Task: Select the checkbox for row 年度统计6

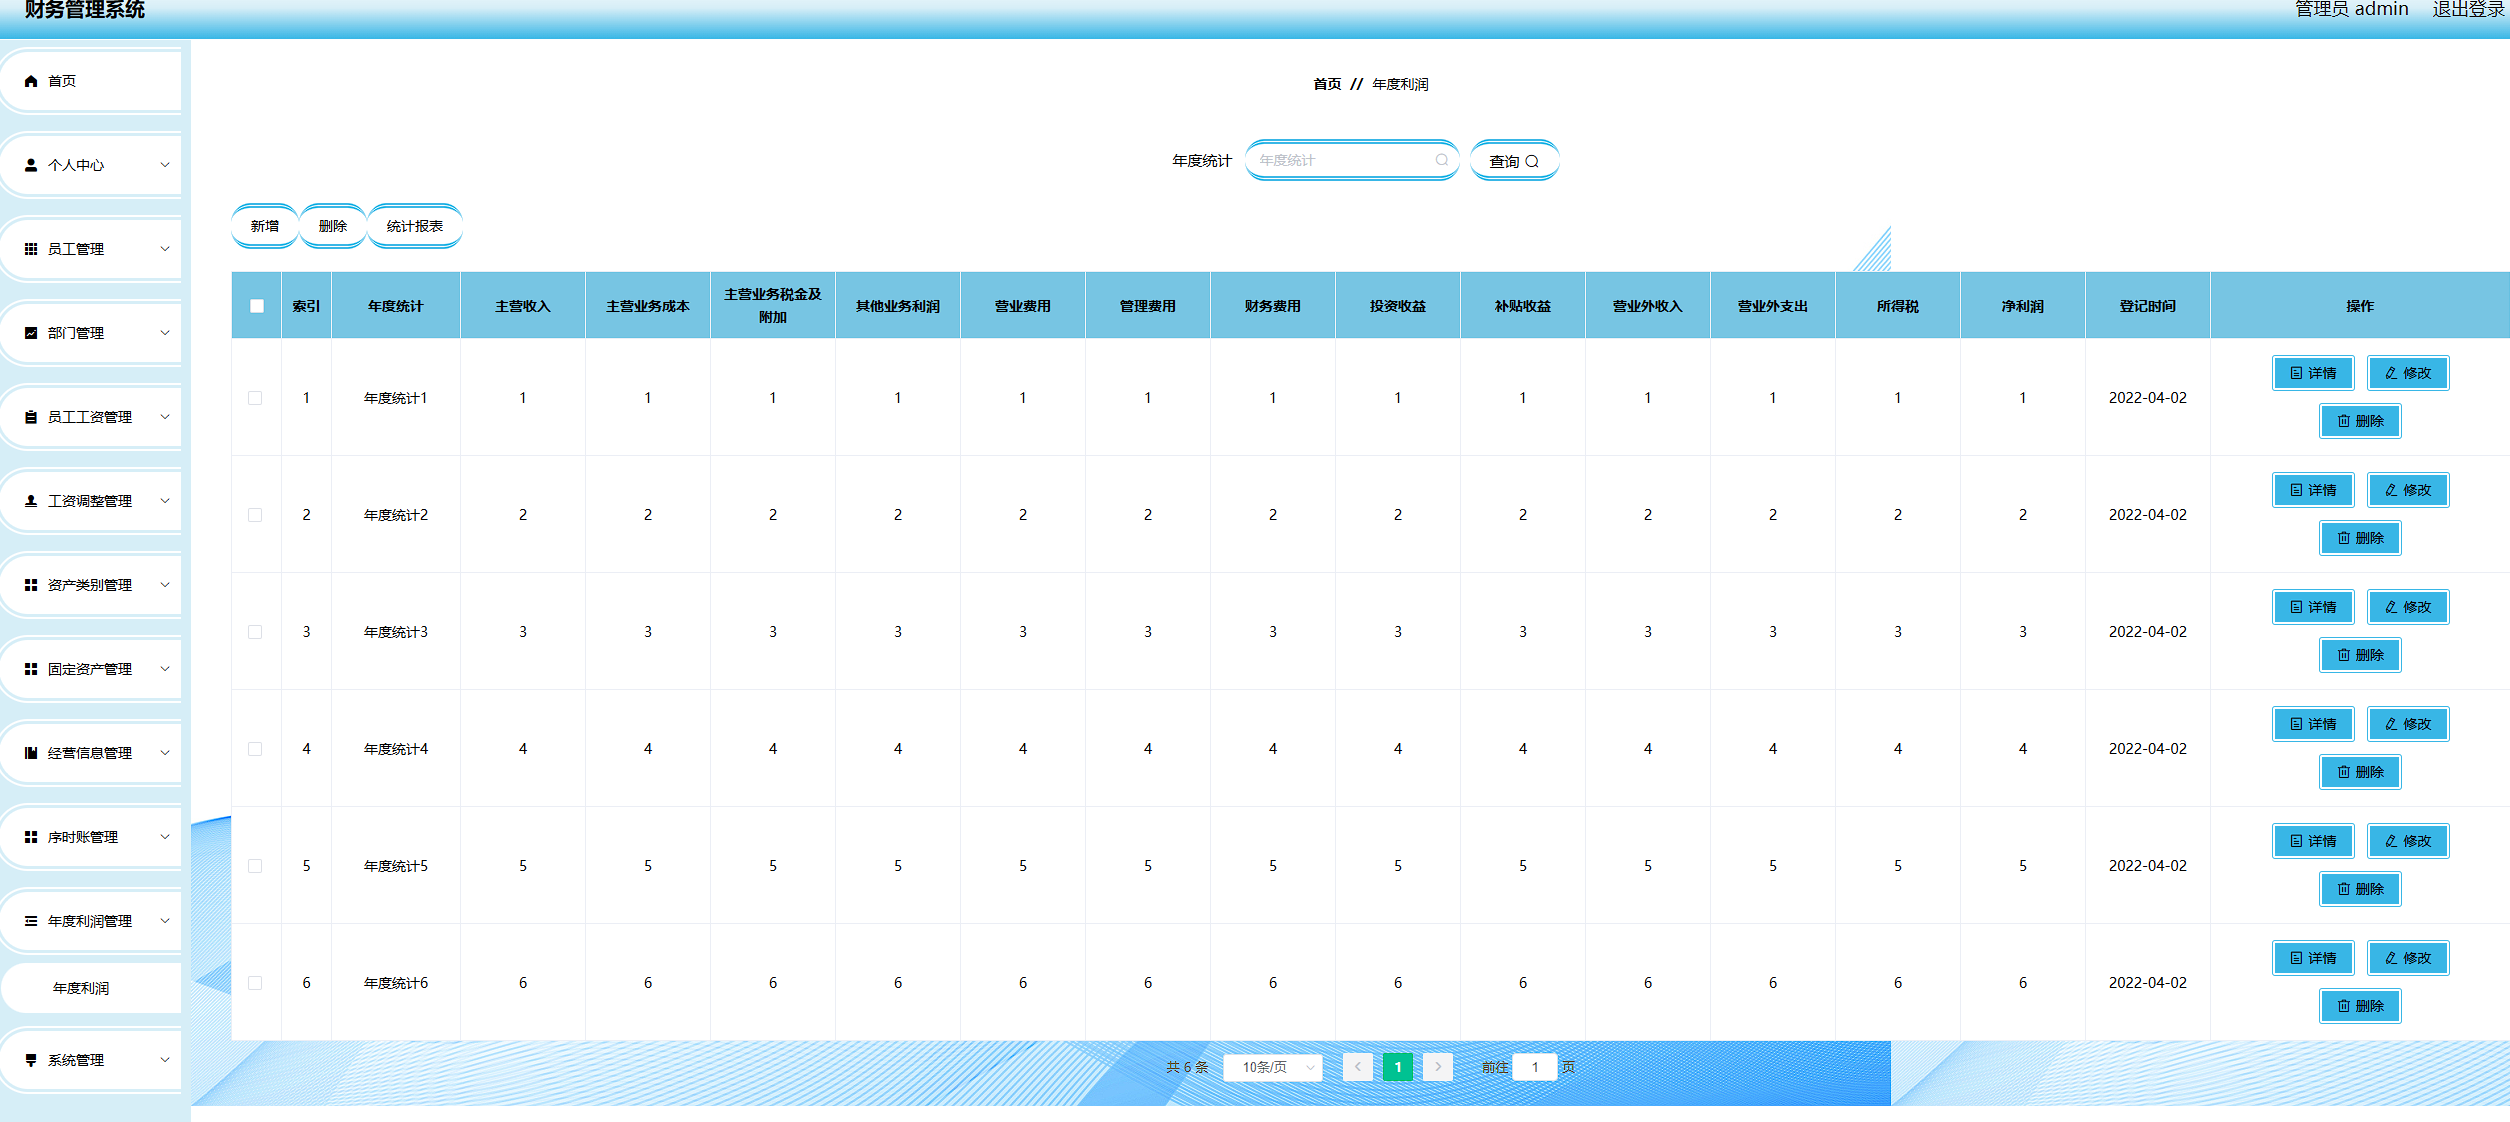Action: click(x=256, y=983)
